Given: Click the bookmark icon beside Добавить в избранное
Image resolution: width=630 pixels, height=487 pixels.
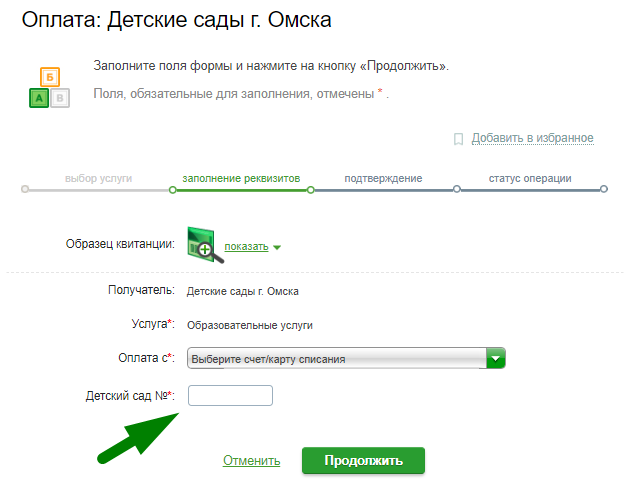Looking at the screenshot, I should [x=458, y=139].
